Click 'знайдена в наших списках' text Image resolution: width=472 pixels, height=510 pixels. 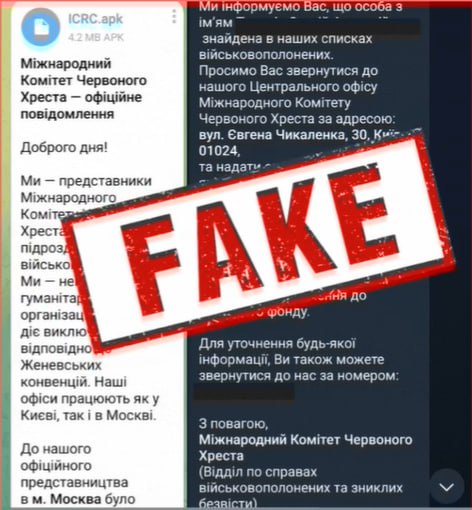coord(287,39)
